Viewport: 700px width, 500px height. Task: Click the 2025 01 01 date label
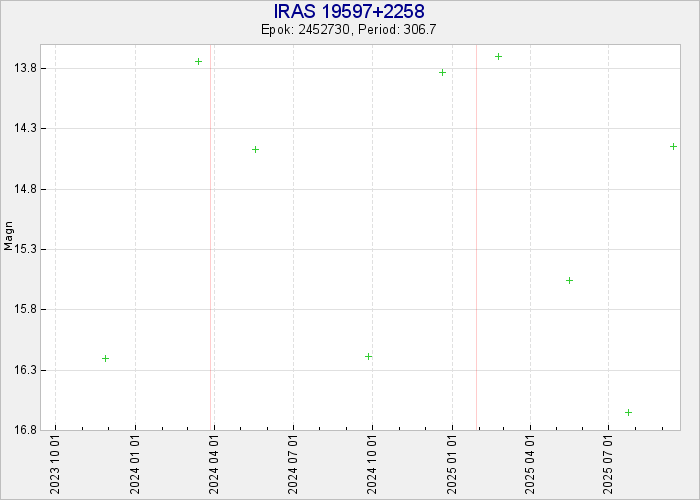pyautogui.click(x=452, y=466)
